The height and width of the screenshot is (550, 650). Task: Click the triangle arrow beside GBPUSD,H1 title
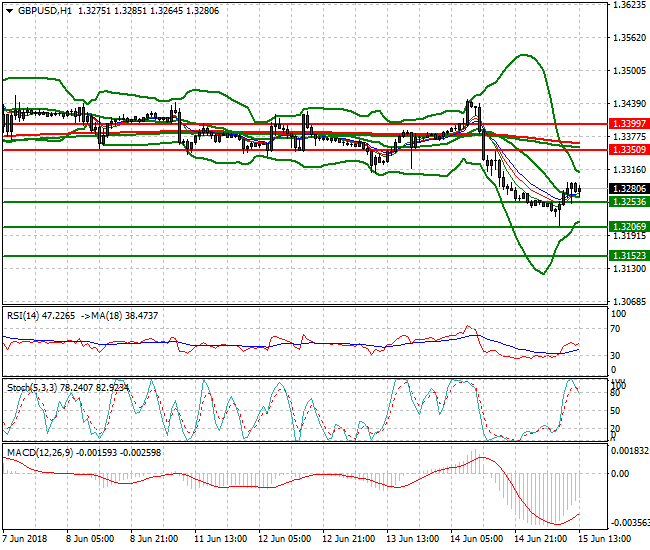pyautogui.click(x=9, y=10)
